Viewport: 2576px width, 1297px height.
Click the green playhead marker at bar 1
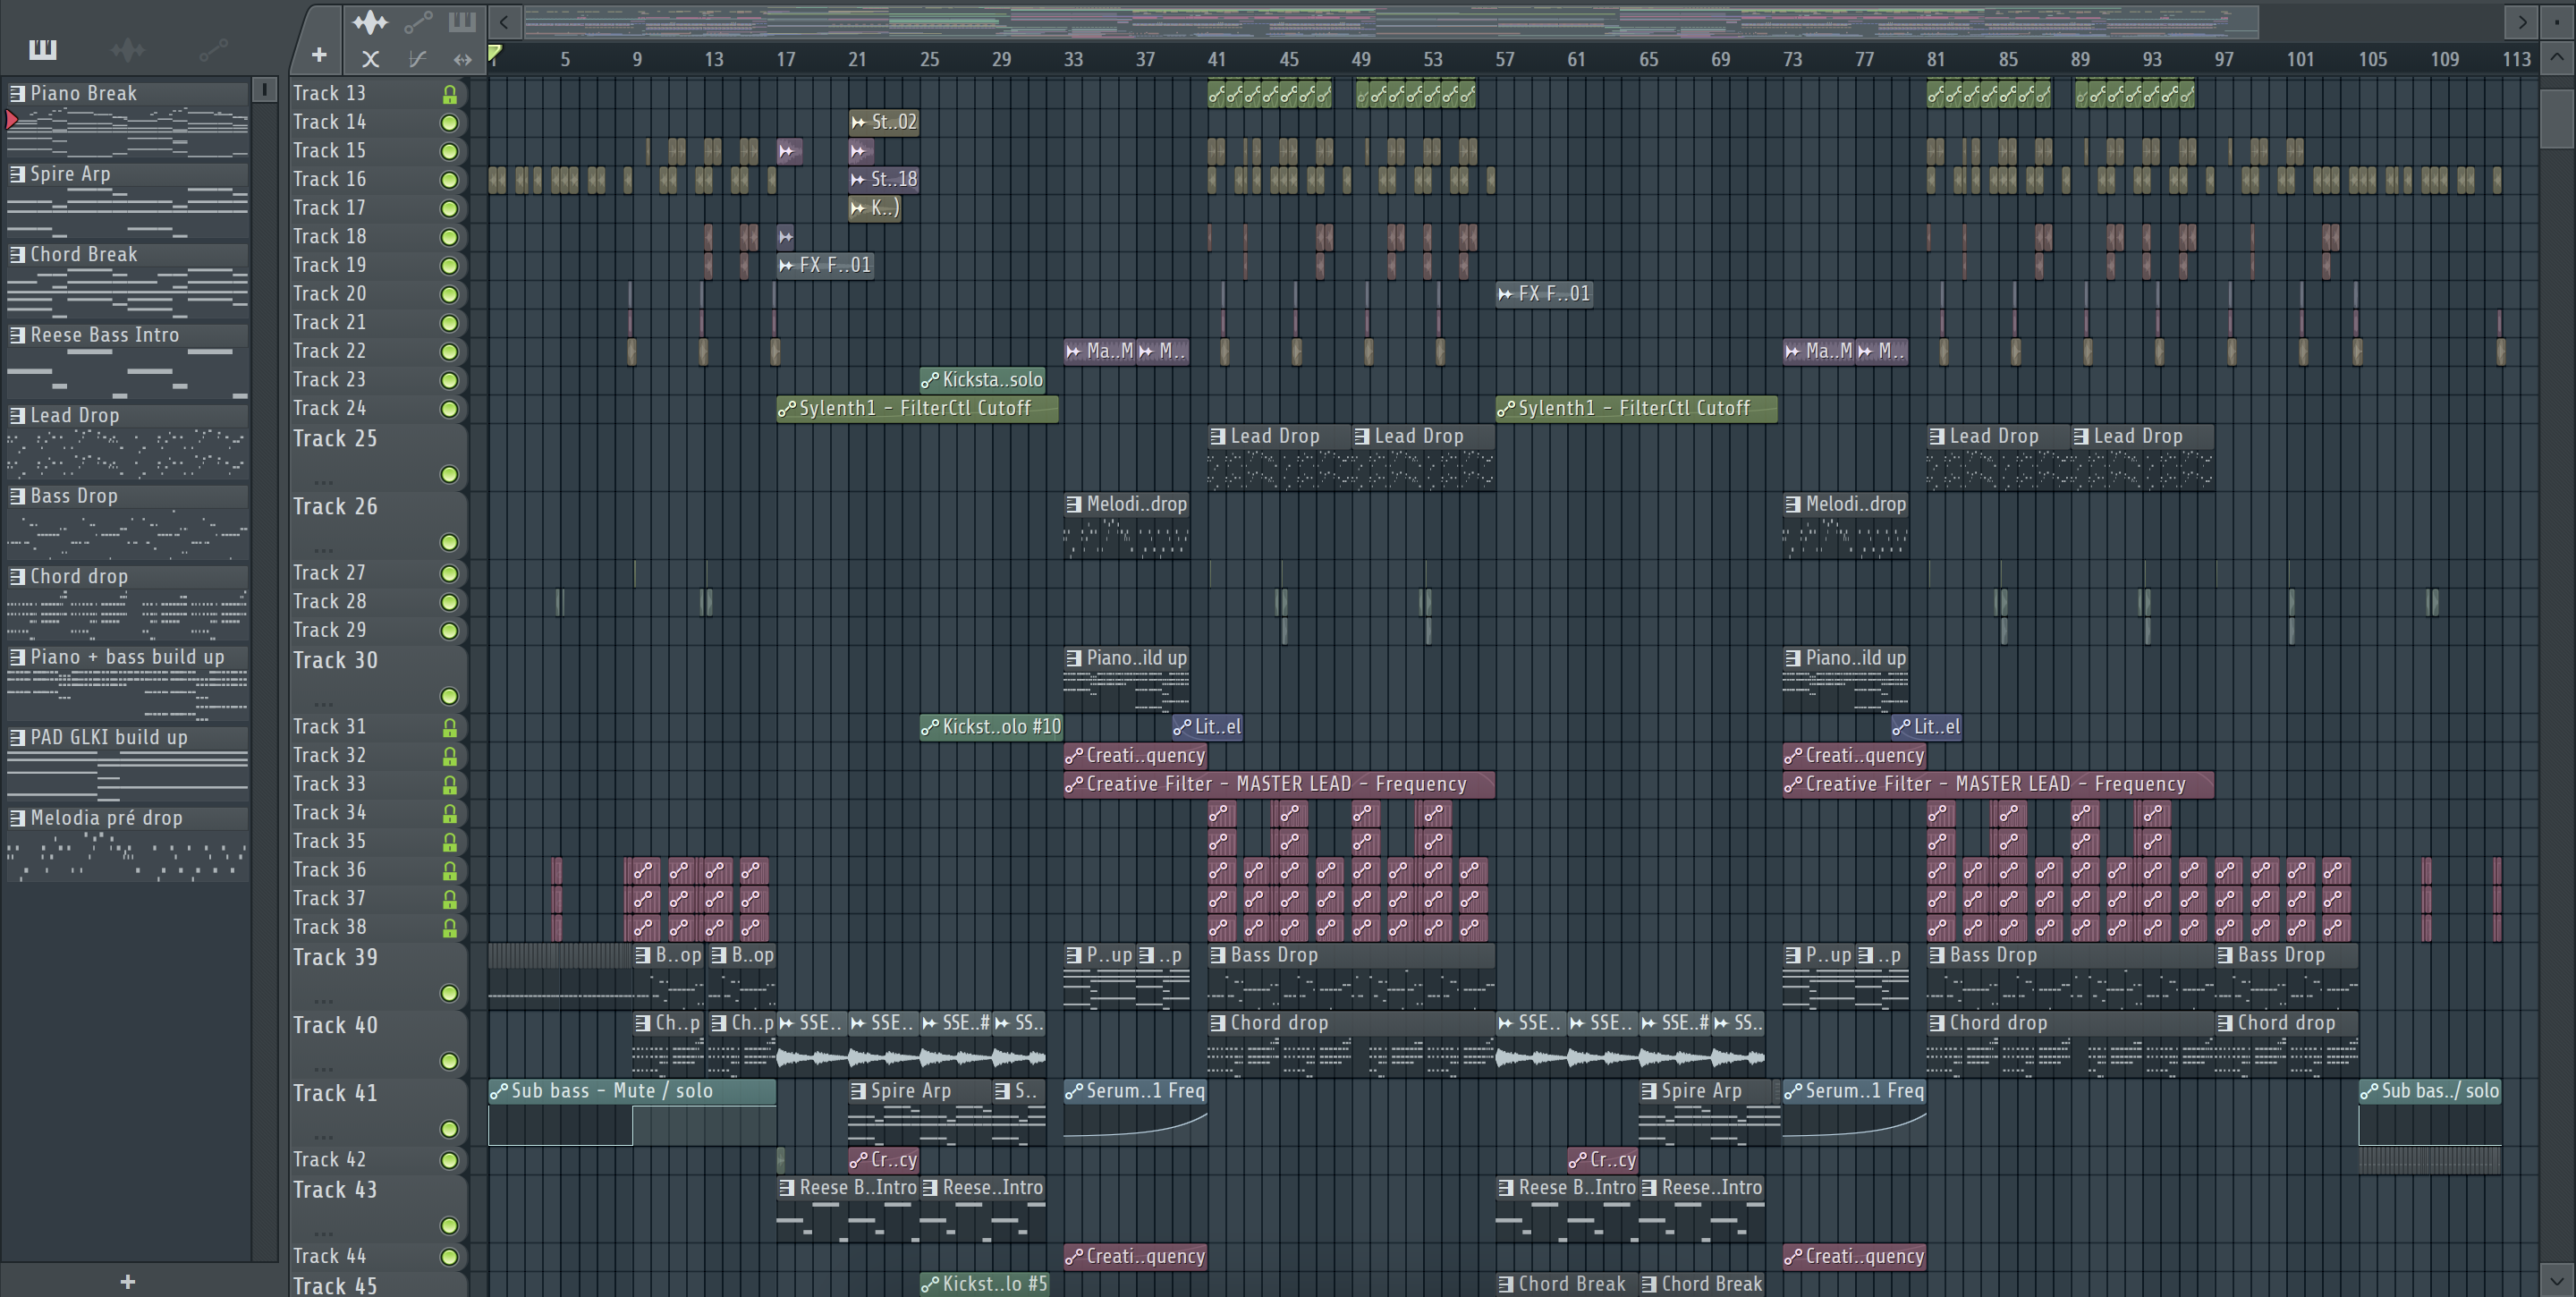pyautogui.click(x=494, y=54)
